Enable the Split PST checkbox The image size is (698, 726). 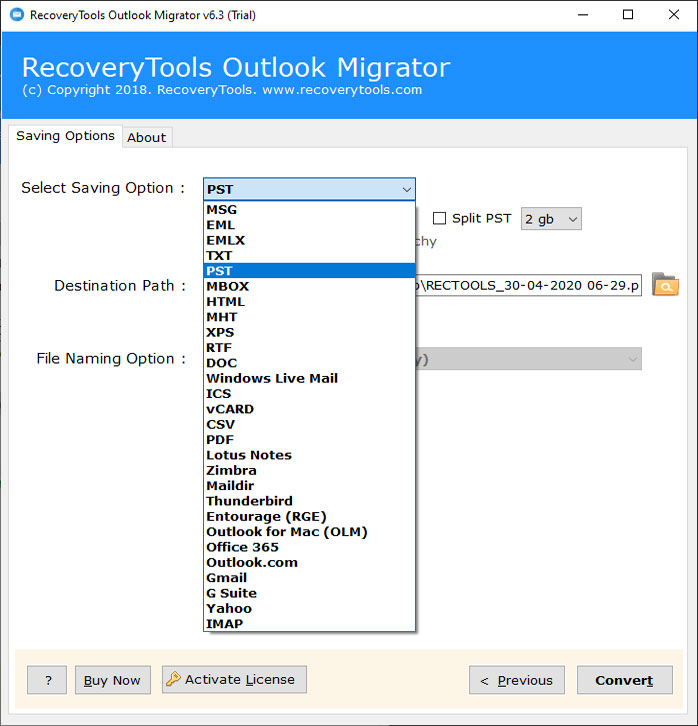[439, 218]
